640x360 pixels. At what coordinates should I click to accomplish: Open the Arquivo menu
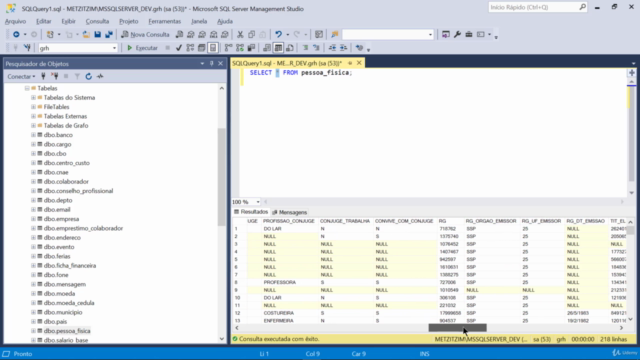[16, 21]
